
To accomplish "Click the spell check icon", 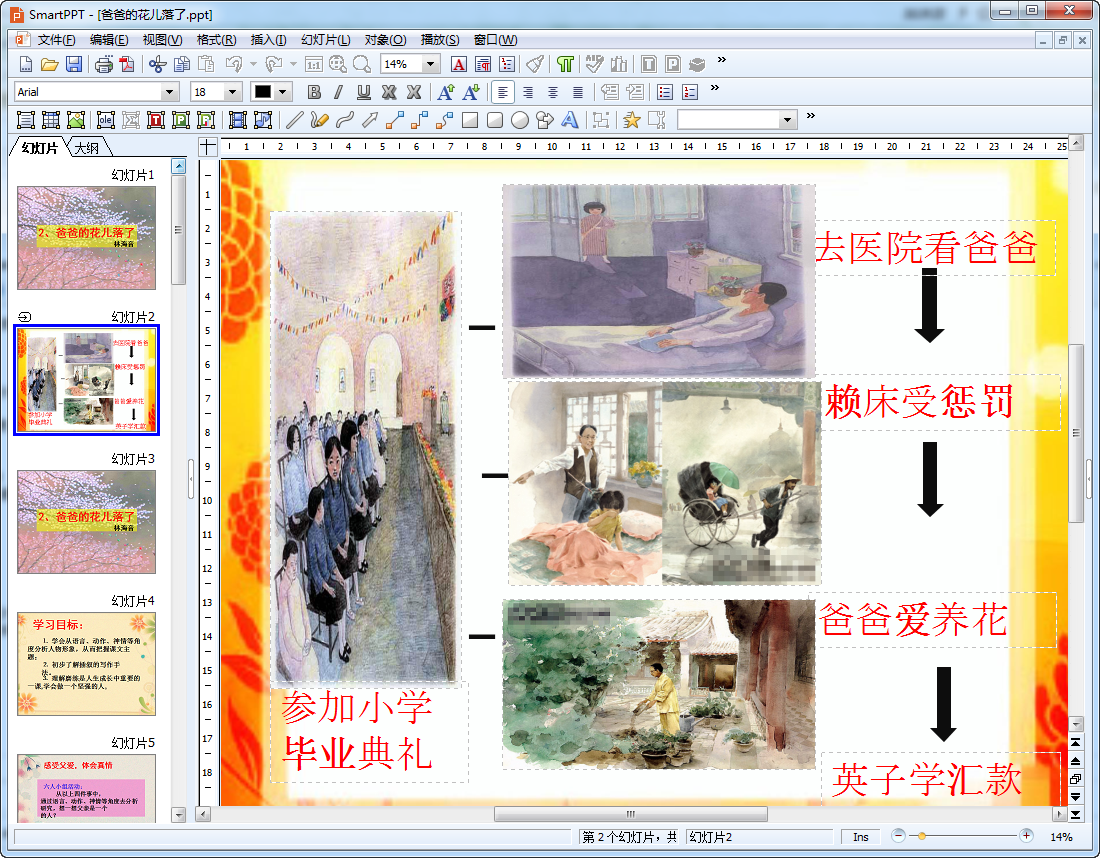I will click(x=595, y=65).
